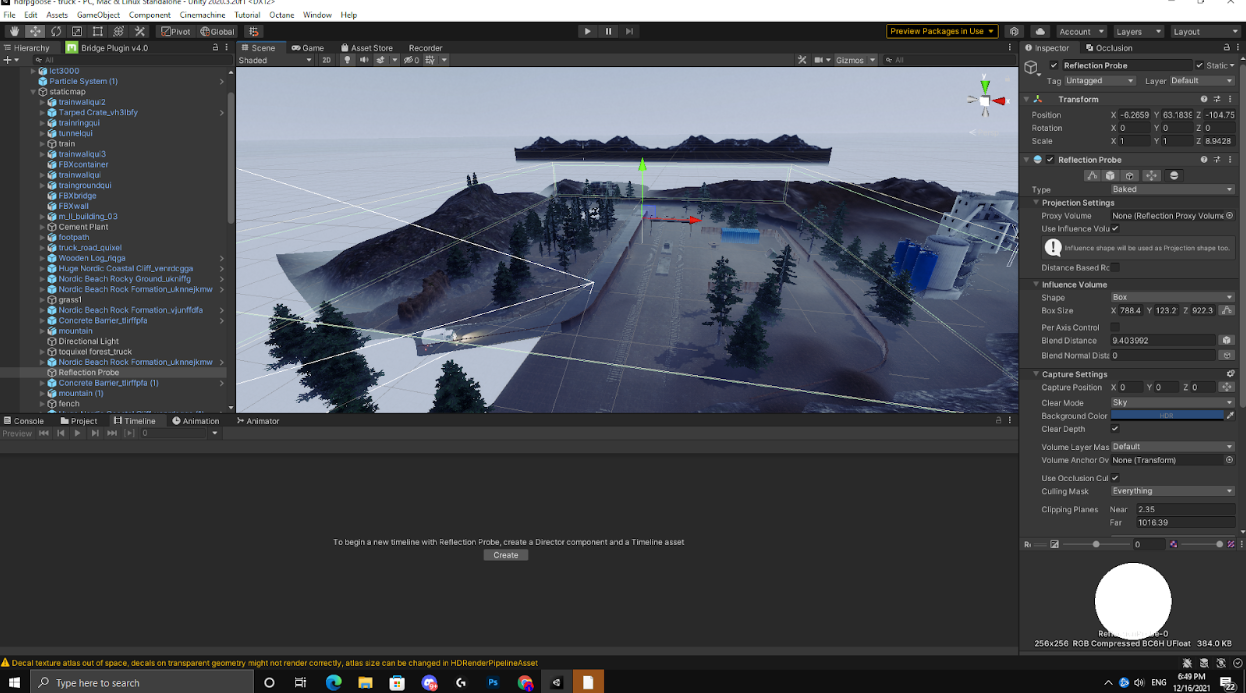Click Preview Packages in Use button

[x=942, y=31]
